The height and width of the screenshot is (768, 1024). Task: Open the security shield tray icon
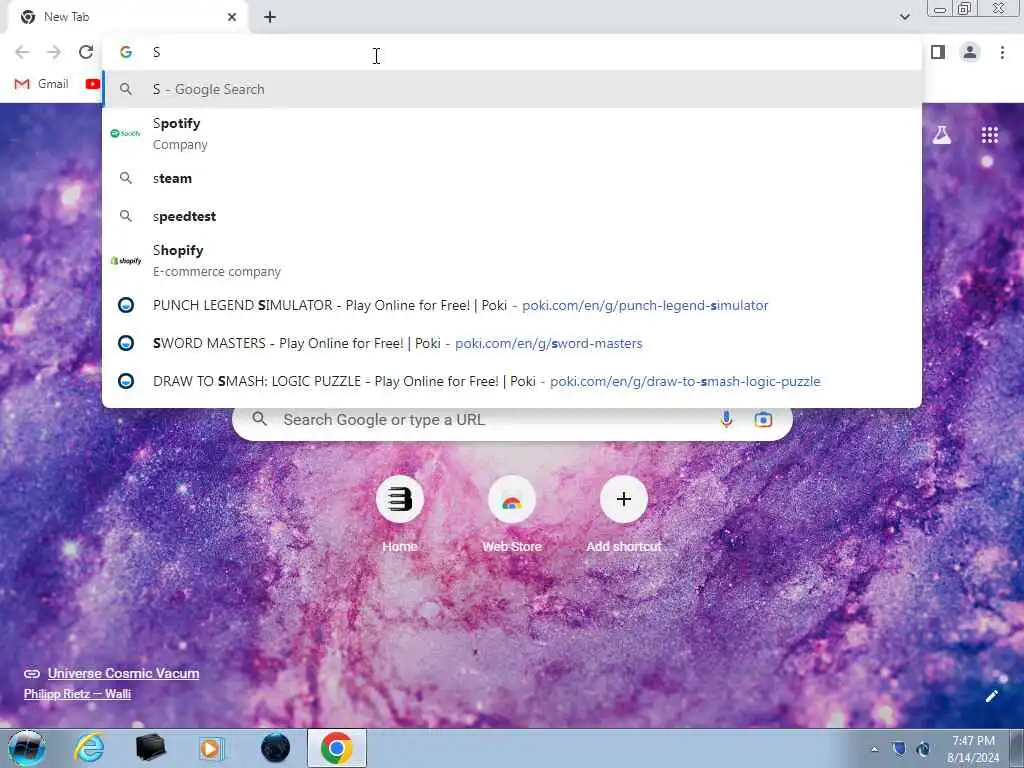point(899,749)
